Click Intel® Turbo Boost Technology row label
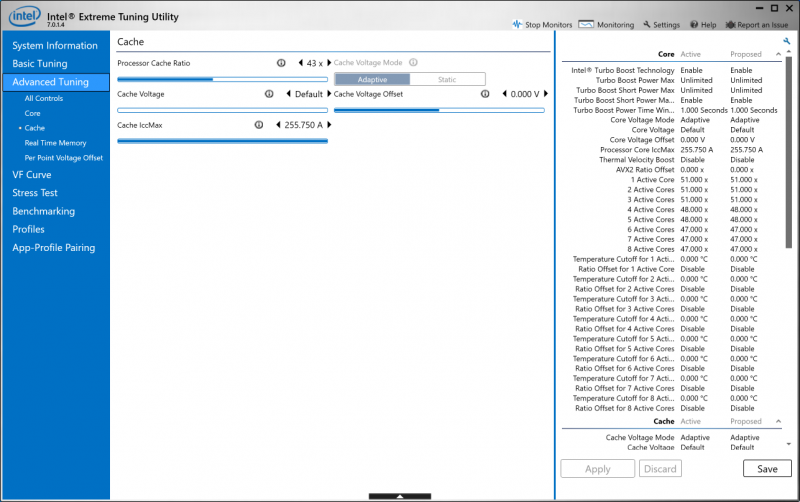This screenshot has height=502, width=800. pyautogui.click(x=622, y=70)
